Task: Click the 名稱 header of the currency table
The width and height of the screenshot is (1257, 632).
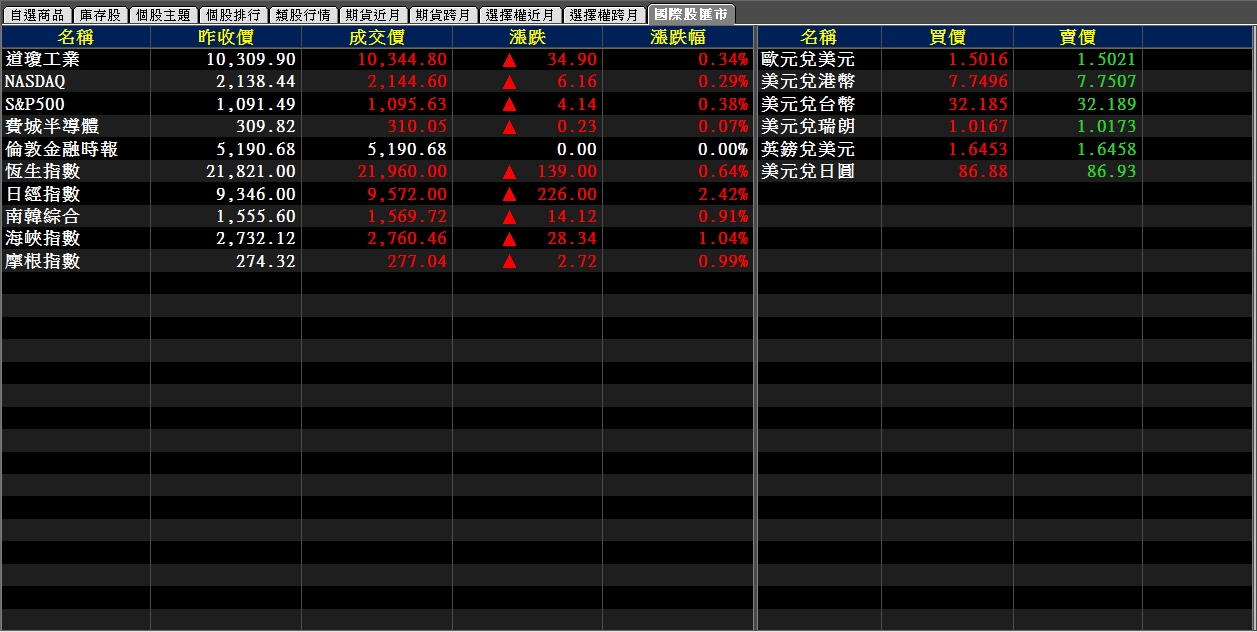Action: (x=819, y=37)
